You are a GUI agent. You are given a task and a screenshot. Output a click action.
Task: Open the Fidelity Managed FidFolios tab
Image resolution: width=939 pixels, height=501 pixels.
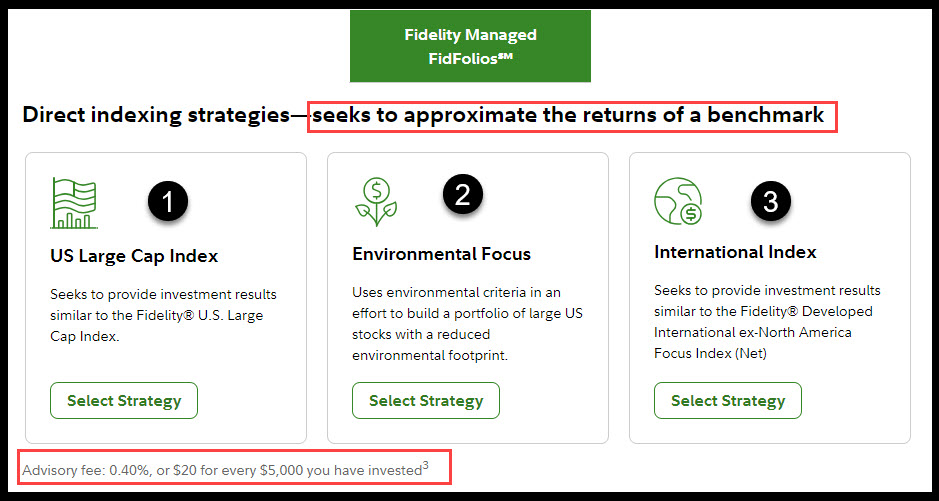[470, 46]
